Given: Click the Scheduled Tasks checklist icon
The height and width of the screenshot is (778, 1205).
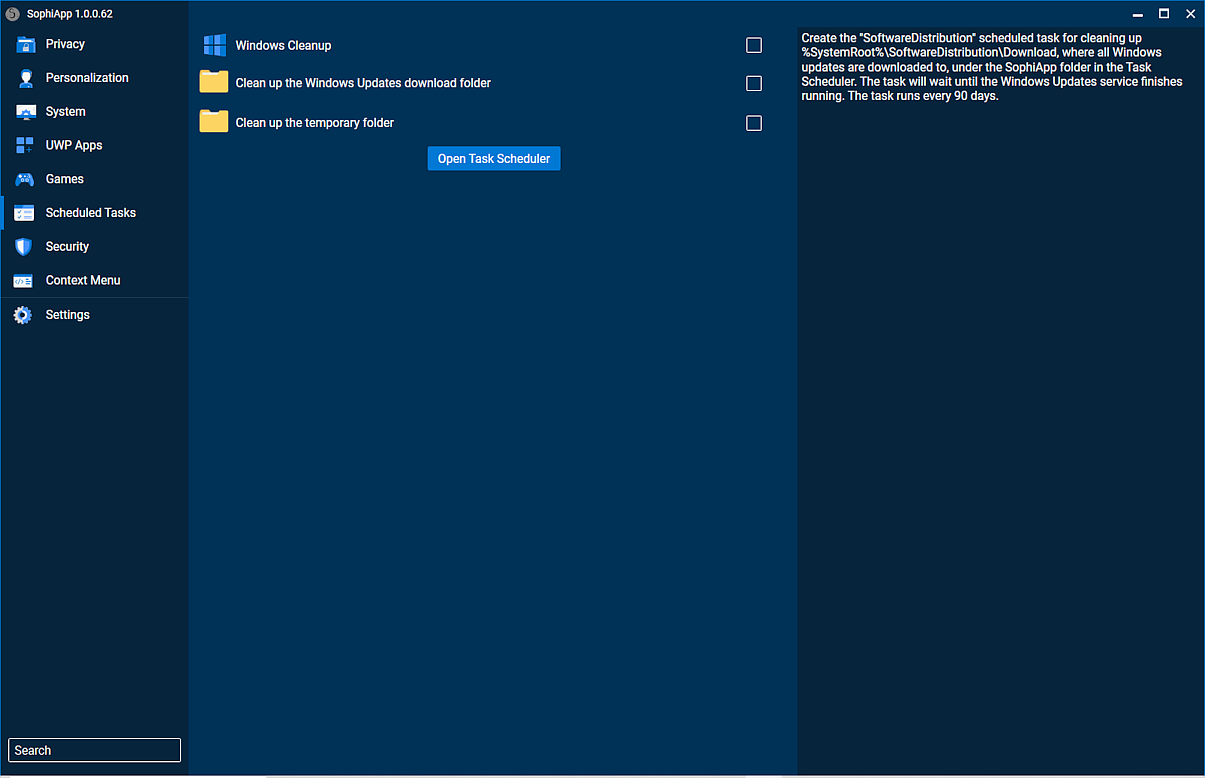Looking at the screenshot, I should coord(25,213).
